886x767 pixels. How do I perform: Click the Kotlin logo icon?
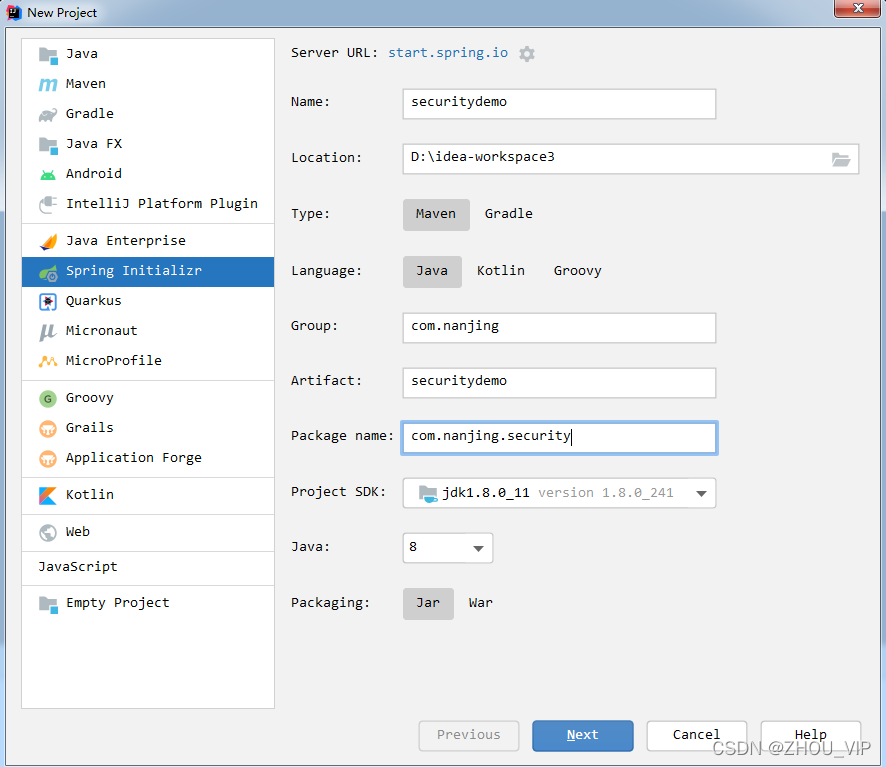(48, 496)
